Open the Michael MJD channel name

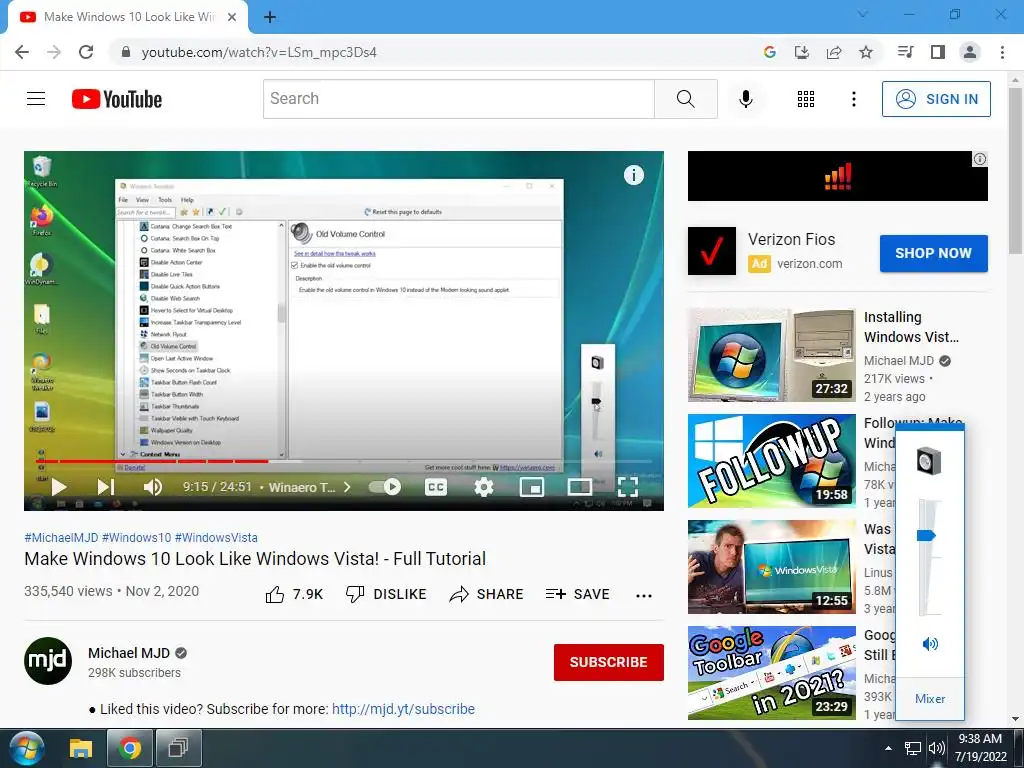tap(129, 653)
